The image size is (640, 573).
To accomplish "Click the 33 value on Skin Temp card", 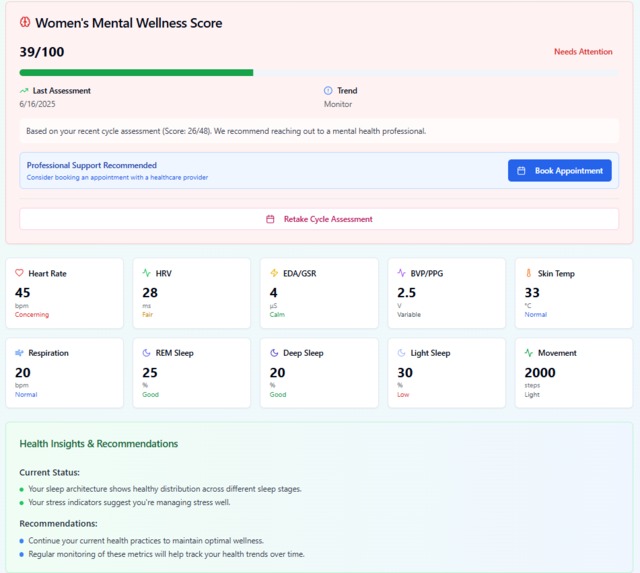I will click(x=532, y=293).
